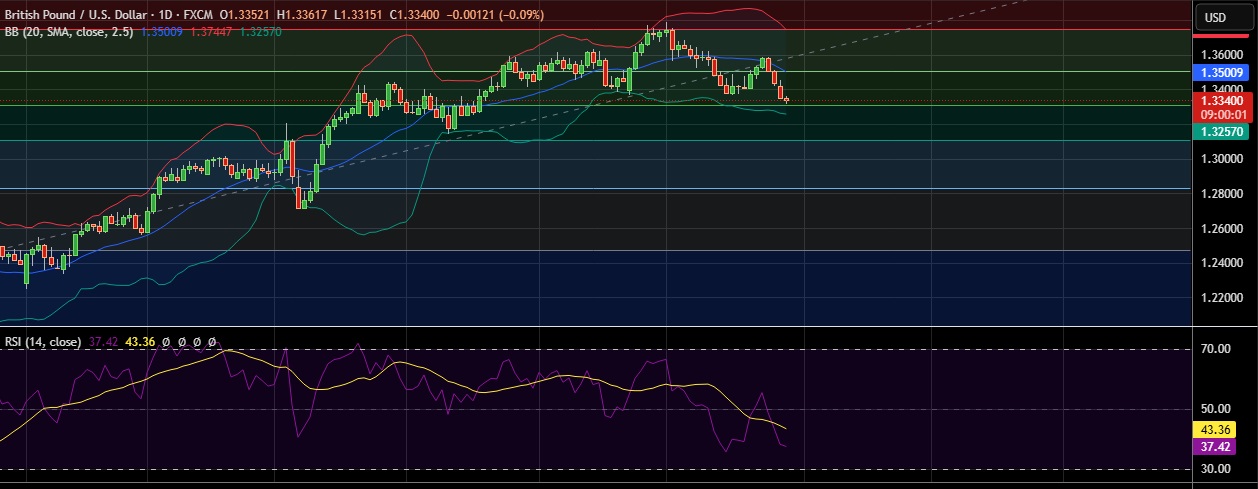Click the purple RSI value 37.42 in legend
This screenshot has width=1258, height=489.
click(x=103, y=342)
